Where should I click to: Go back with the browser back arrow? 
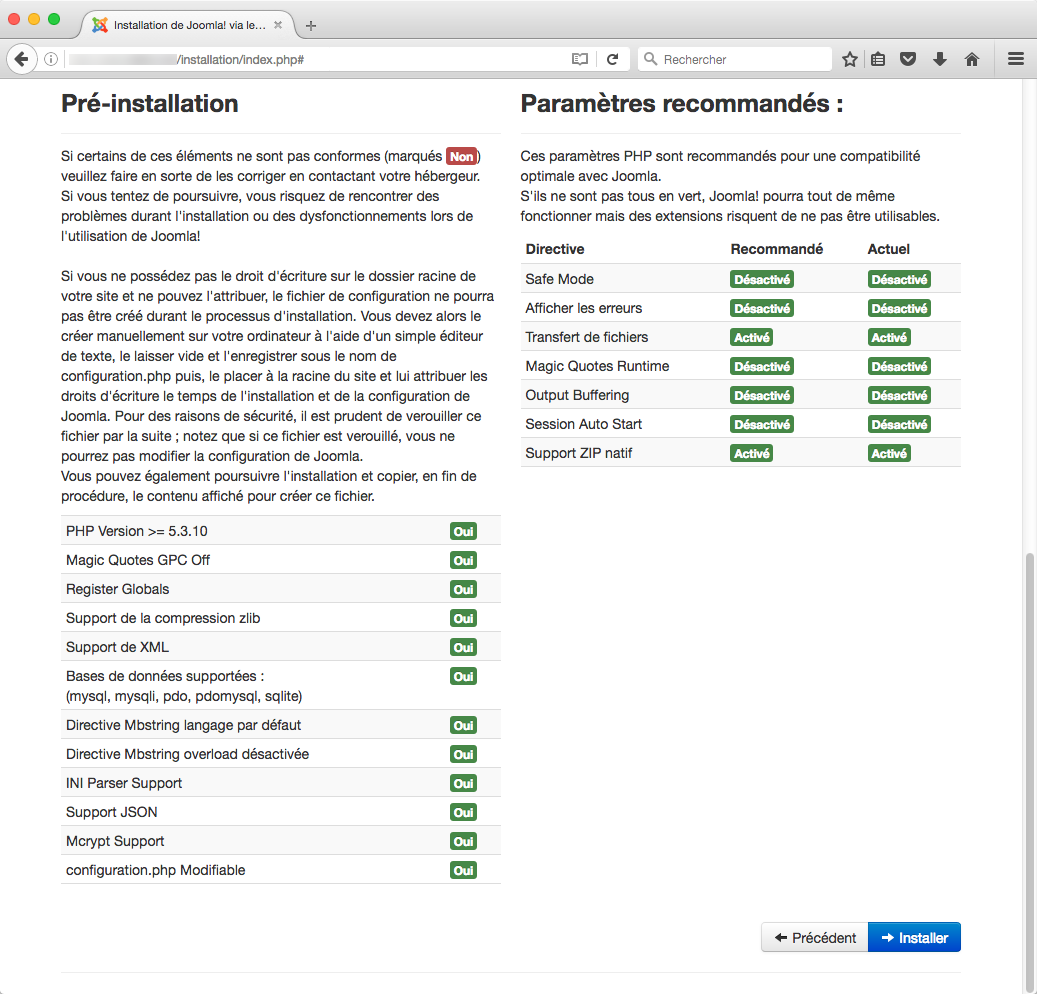click(x=21, y=60)
